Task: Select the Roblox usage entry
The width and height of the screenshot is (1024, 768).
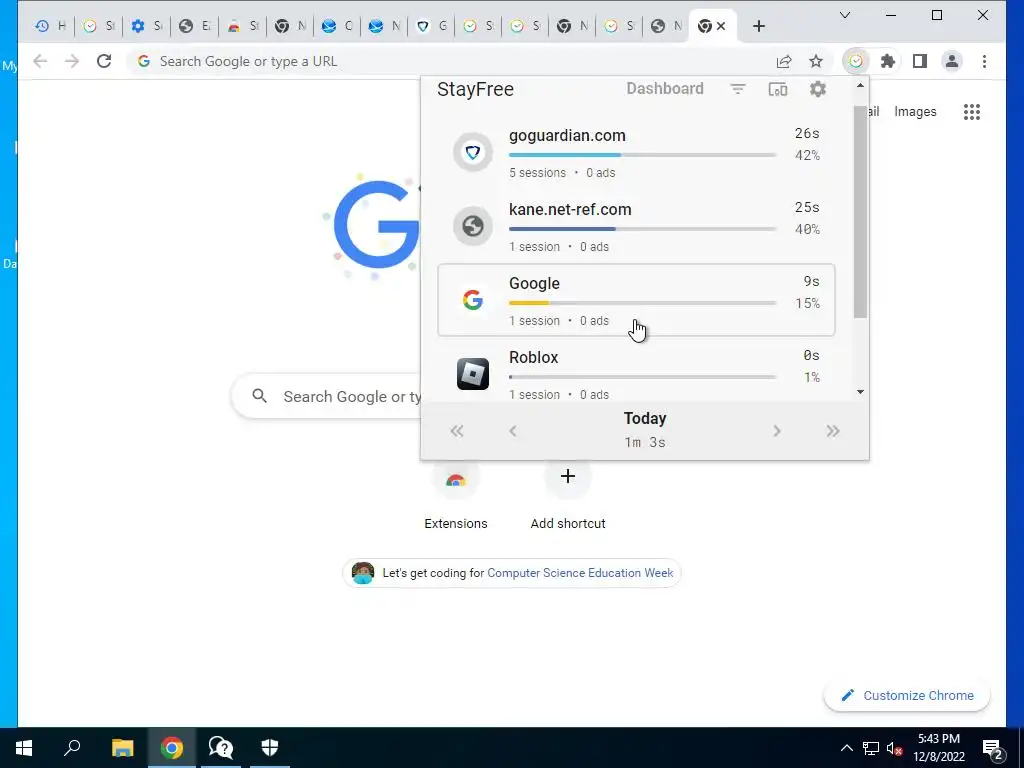Action: [x=636, y=374]
